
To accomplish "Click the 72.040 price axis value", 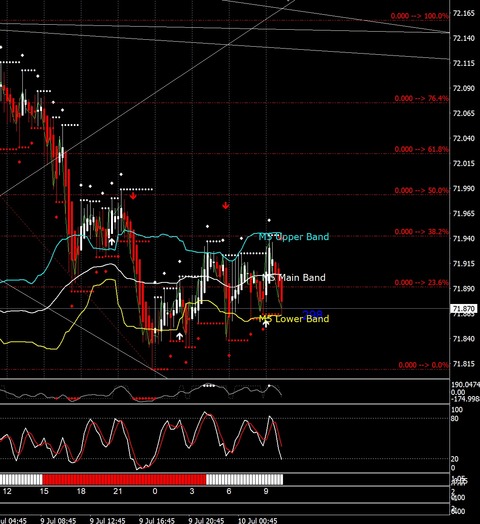I will point(464,138).
